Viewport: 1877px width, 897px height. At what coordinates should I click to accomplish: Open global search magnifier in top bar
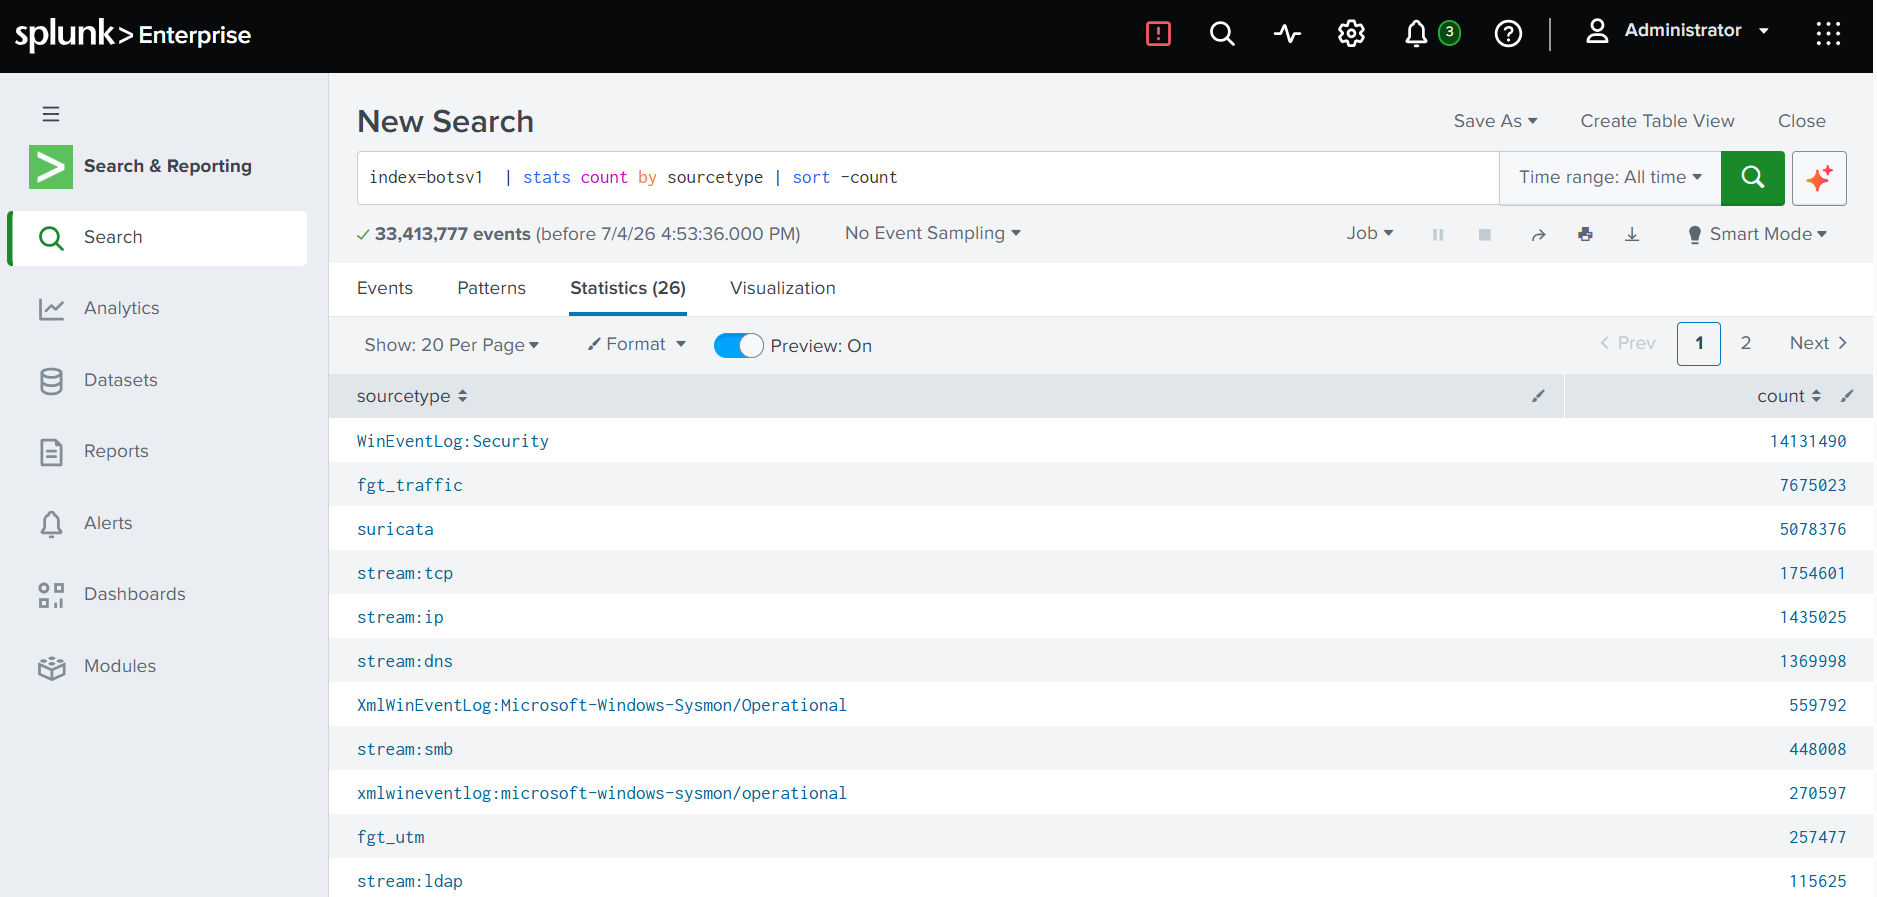[x=1222, y=34]
